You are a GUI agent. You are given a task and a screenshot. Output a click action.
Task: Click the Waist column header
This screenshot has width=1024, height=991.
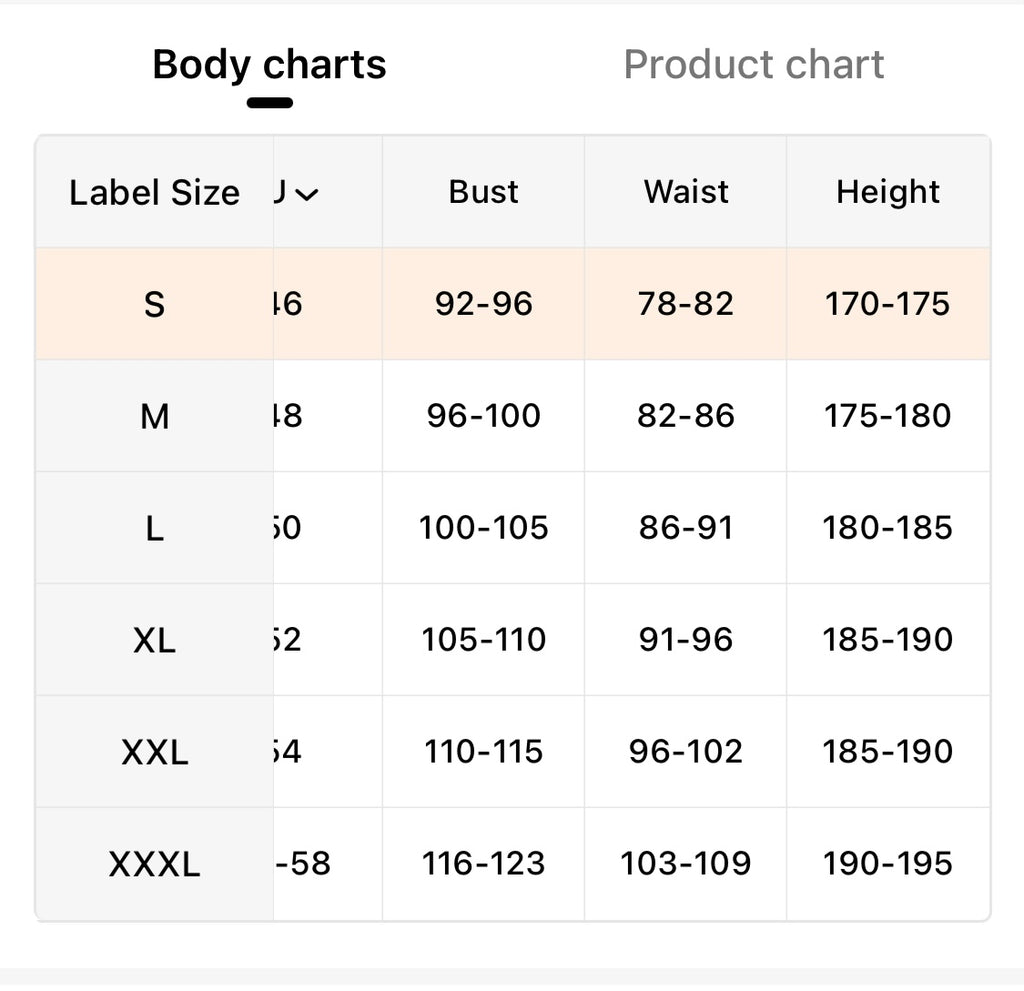[x=686, y=192]
